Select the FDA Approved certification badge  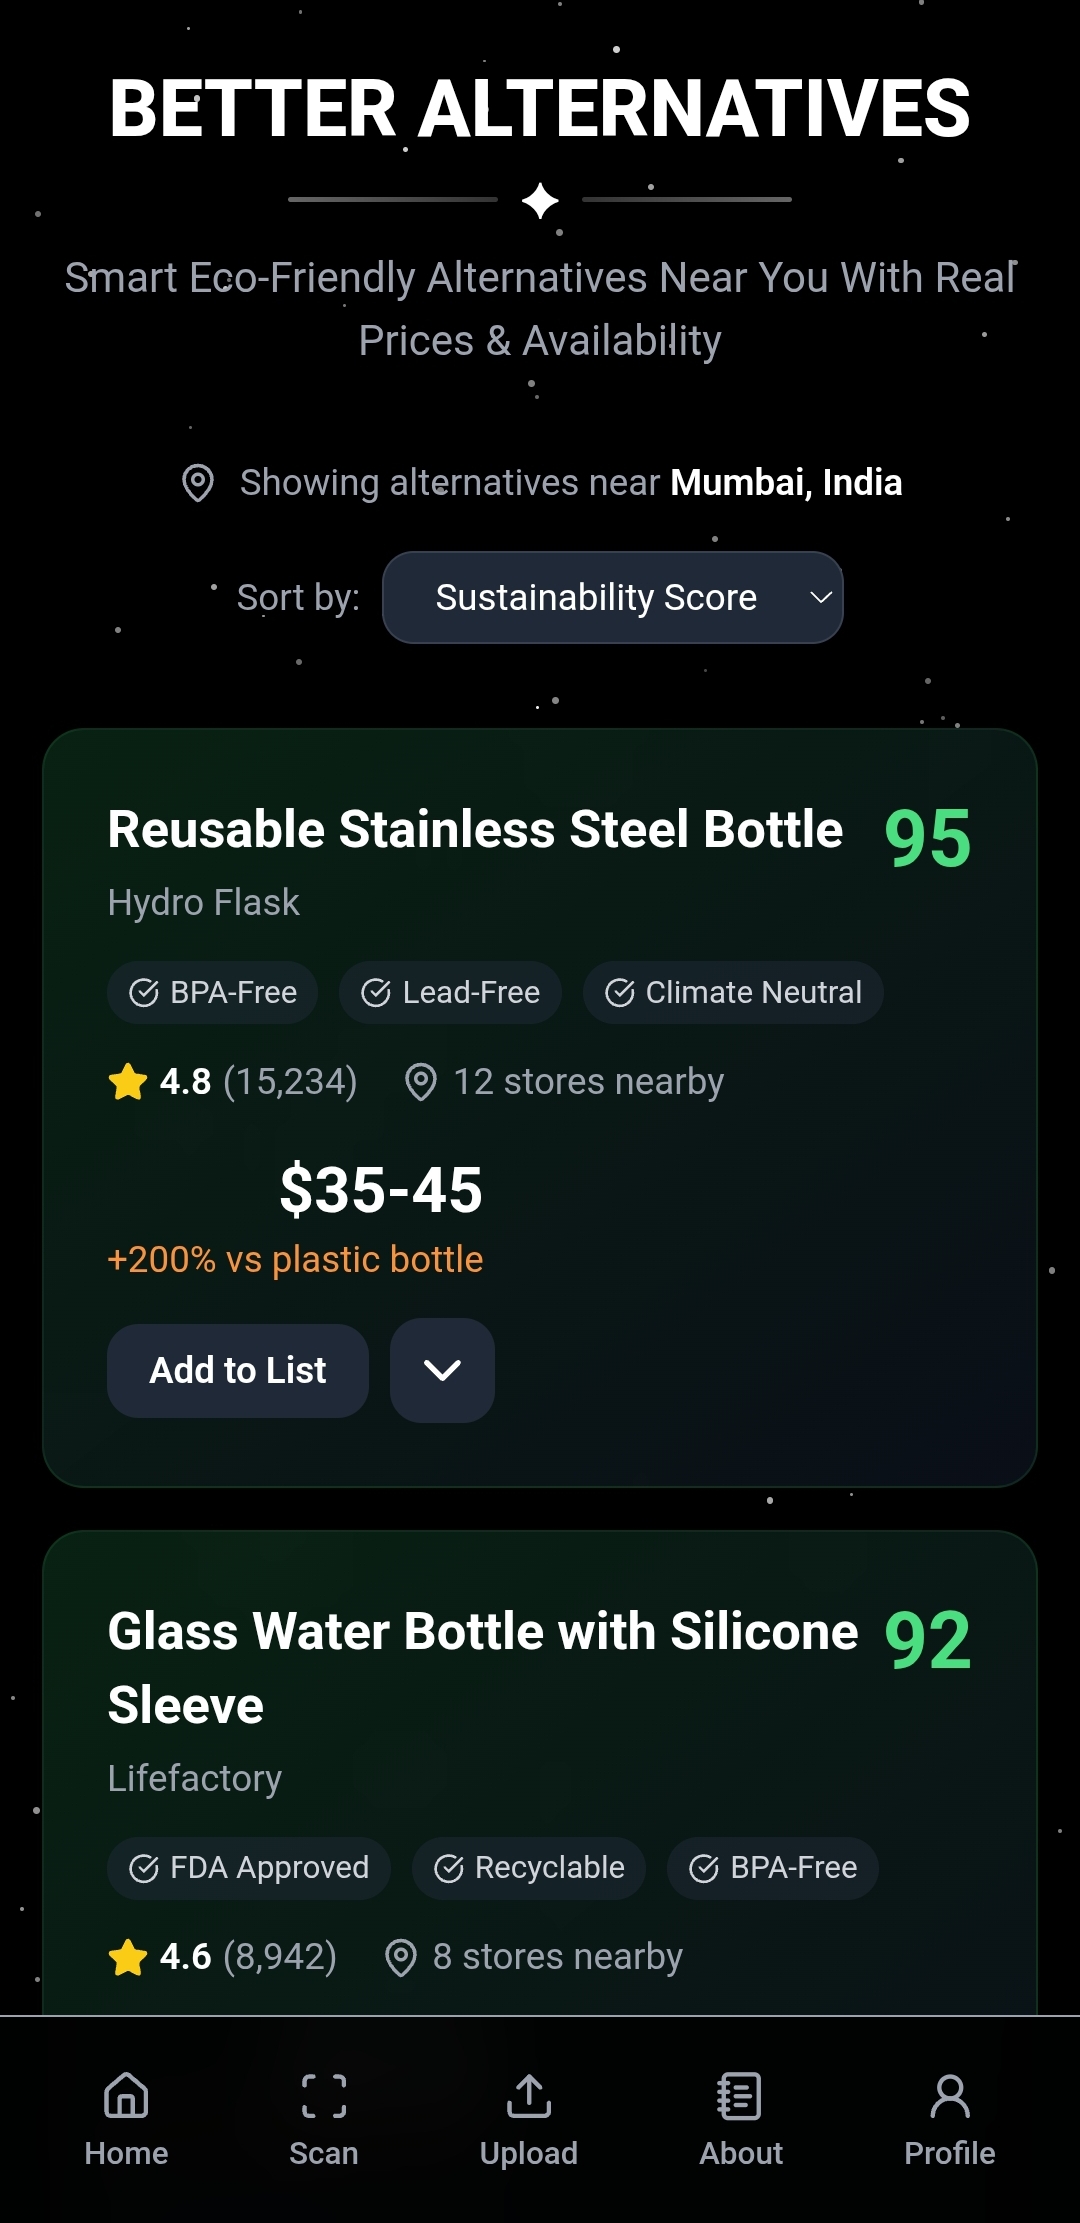(x=249, y=1868)
